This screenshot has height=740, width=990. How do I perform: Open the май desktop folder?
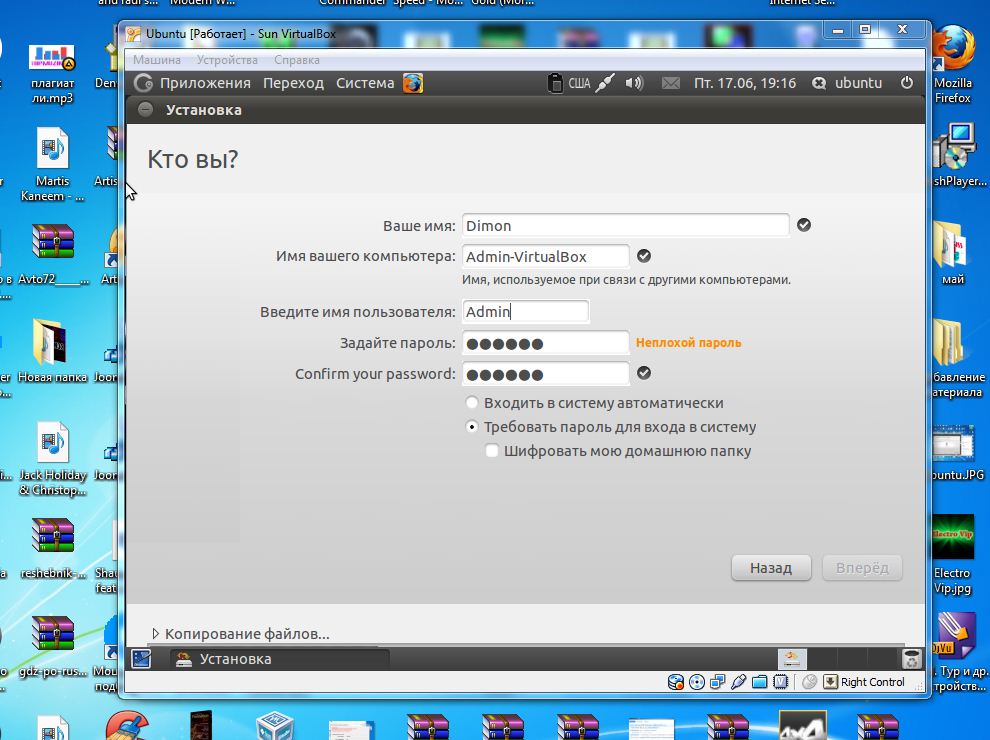pyautogui.click(x=953, y=253)
